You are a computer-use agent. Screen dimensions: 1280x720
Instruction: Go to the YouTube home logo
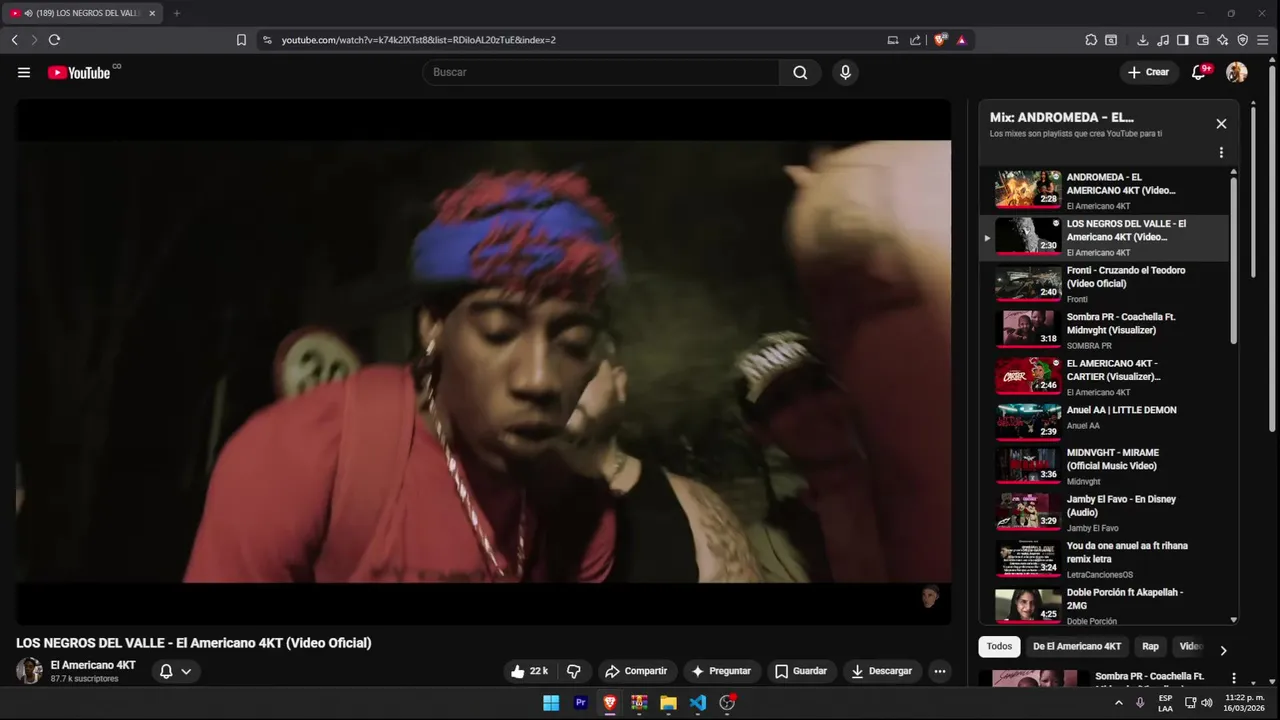(x=79, y=72)
